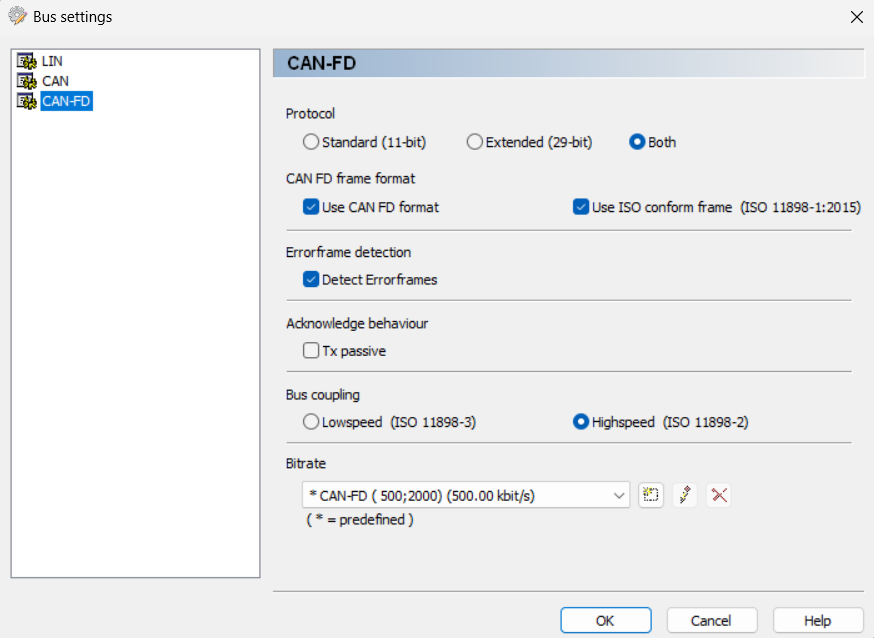Image resolution: width=874 pixels, height=638 pixels.
Task: Disable Detect Errorframes checkbox
Action: (x=311, y=280)
